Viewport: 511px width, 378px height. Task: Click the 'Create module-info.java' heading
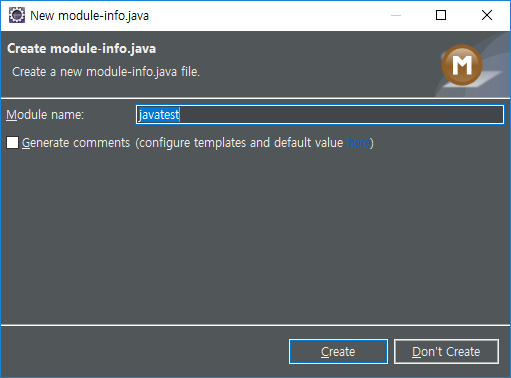click(x=81, y=49)
